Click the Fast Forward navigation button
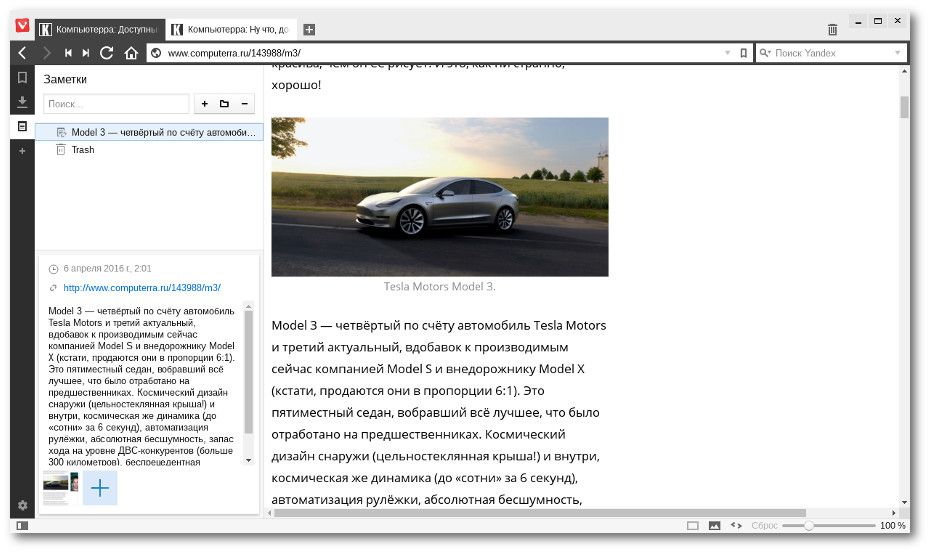The height and width of the screenshot is (553, 930). click(86, 53)
